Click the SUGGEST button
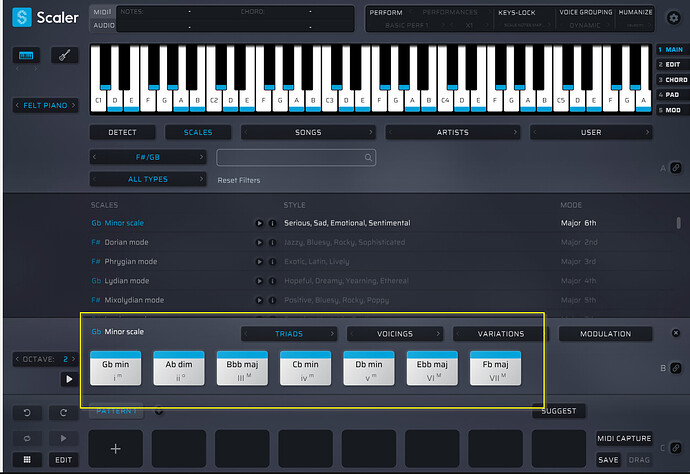The width and height of the screenshot is (690, 474). coord(559,411)
